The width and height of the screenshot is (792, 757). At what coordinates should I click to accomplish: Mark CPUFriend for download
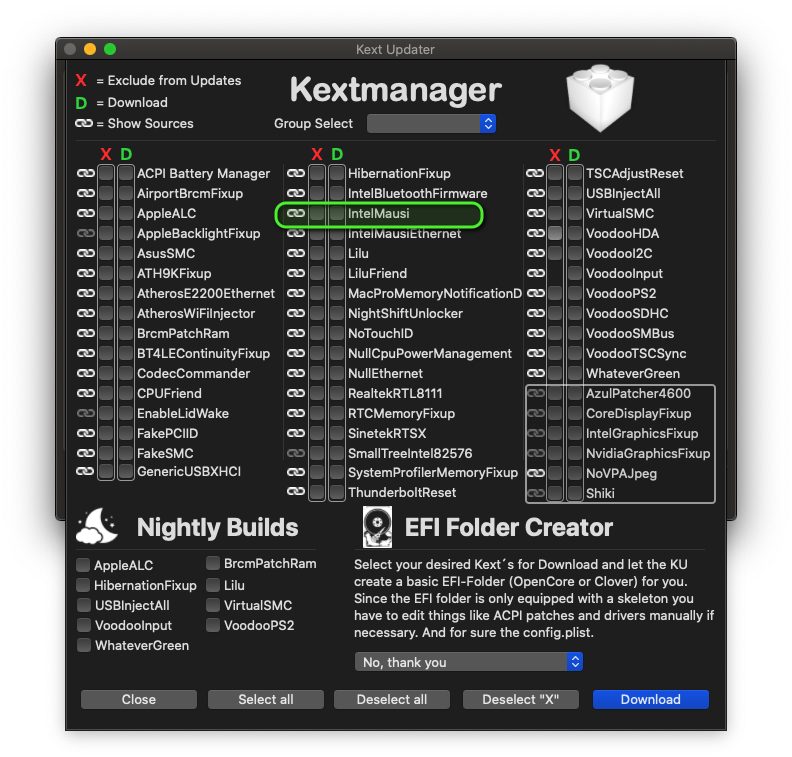pyautogui.click(x=126, y=393)
